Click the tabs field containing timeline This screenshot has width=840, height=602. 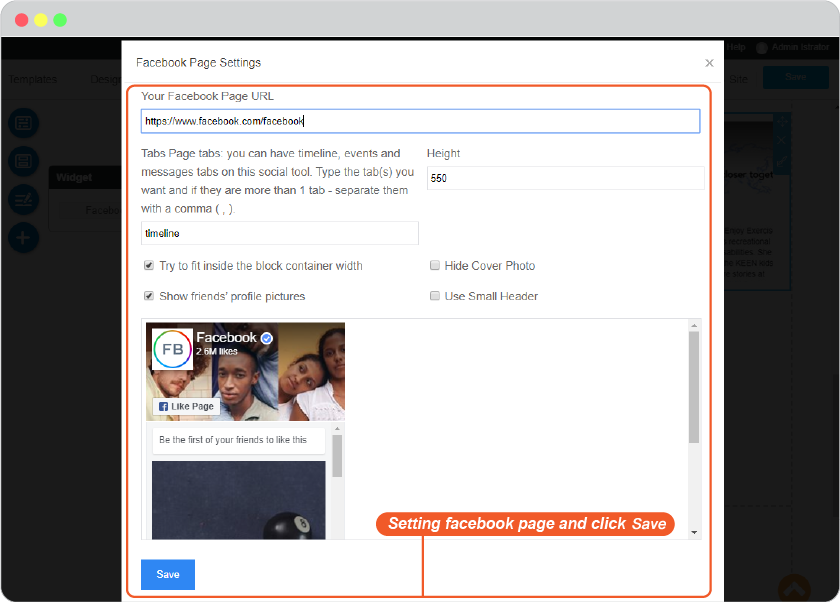[x=280, y=233]
